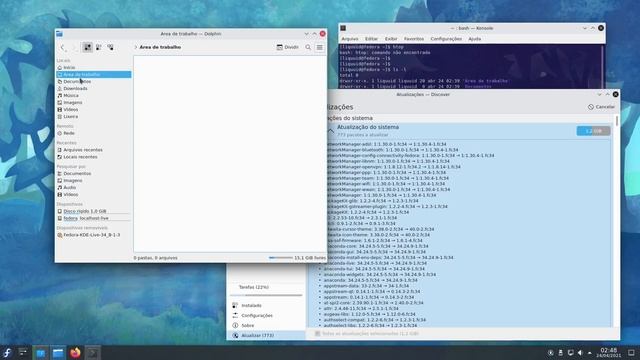Open volume control in system tray

[x=580, y=353]
